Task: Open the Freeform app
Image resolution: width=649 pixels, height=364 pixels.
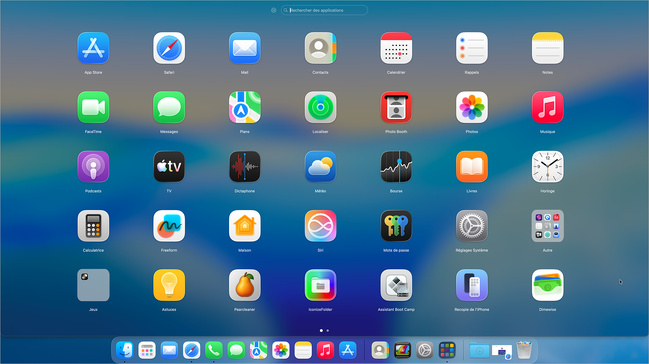Action: [169, 226]
